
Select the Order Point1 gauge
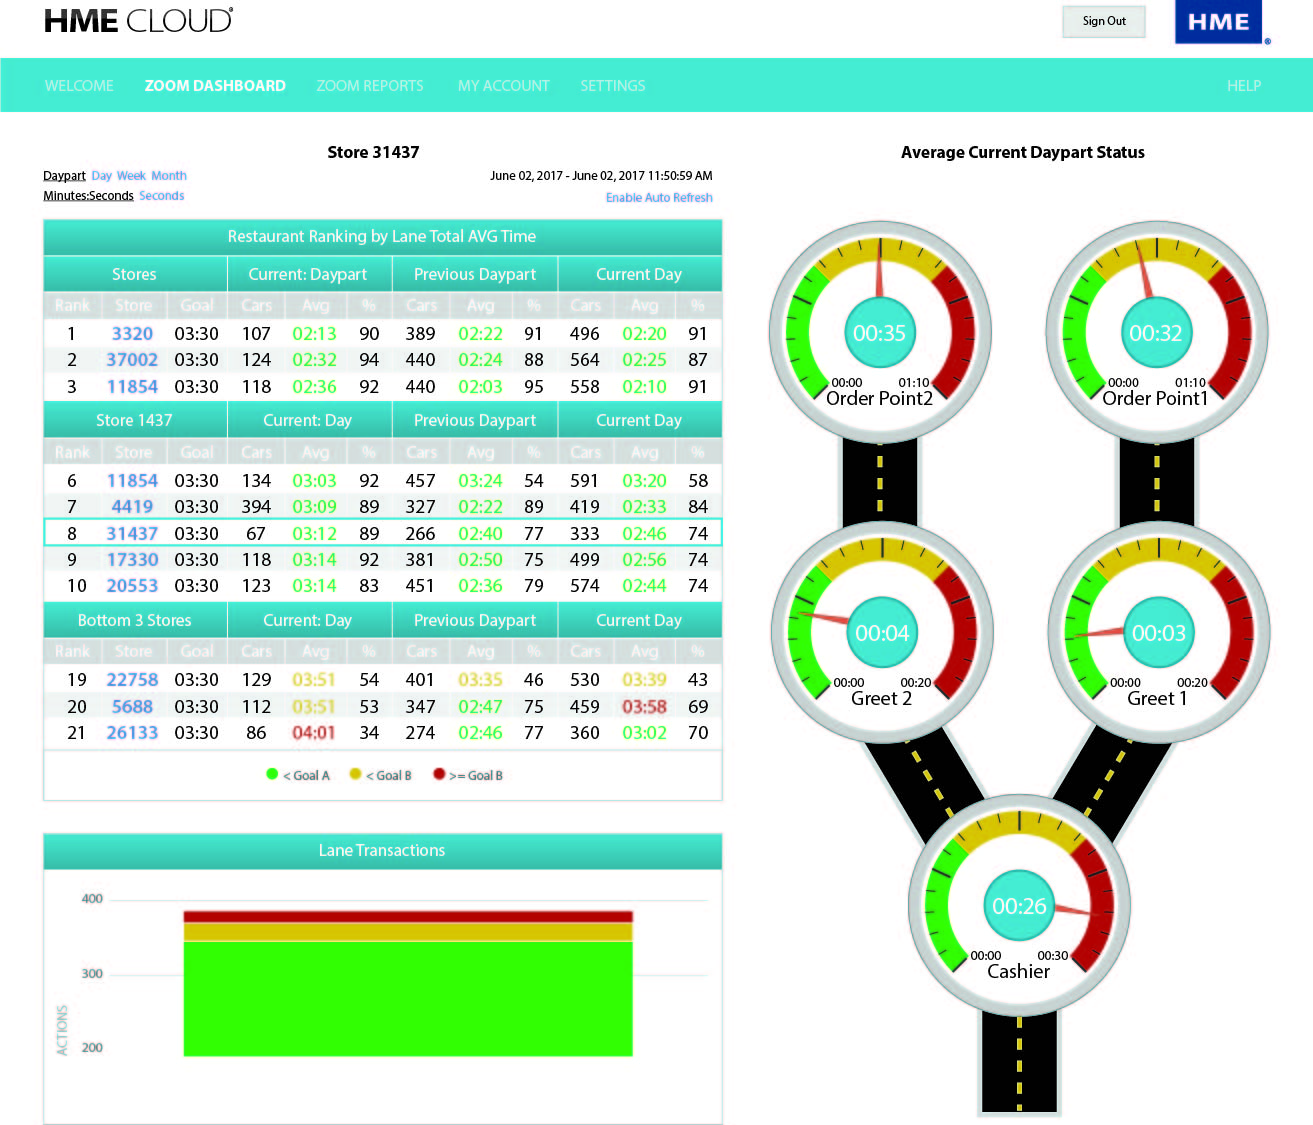point(1157,332)
